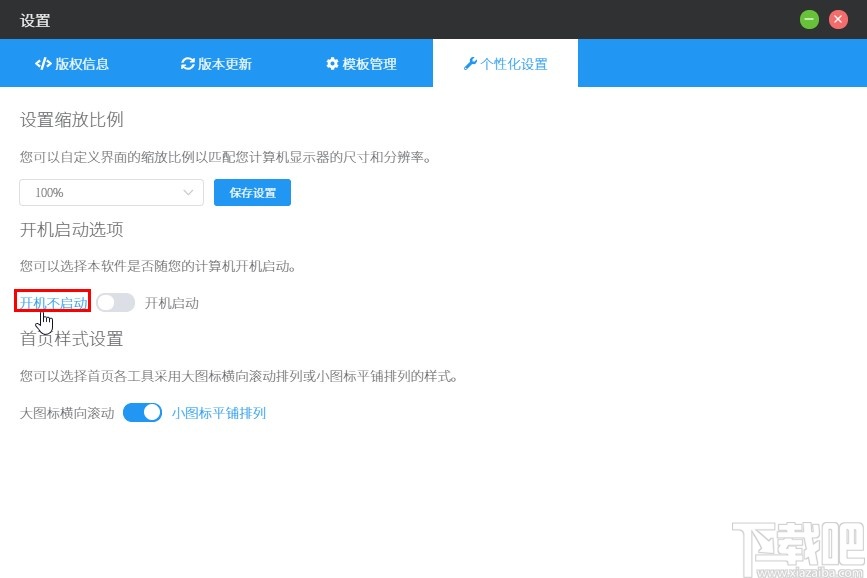
Task: Select the highlighted 开机不启动 option
Action: (x=51, y=302)
